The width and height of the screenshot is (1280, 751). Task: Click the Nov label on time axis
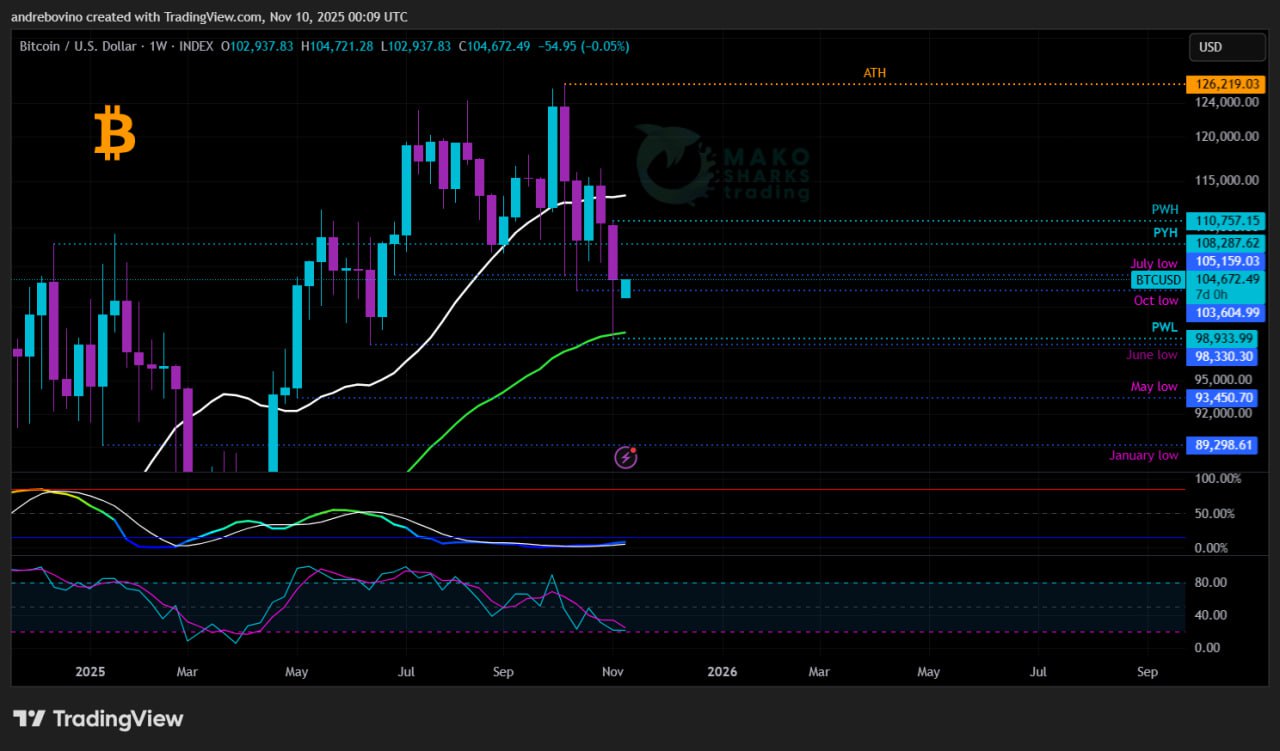(x=614, y=672)
